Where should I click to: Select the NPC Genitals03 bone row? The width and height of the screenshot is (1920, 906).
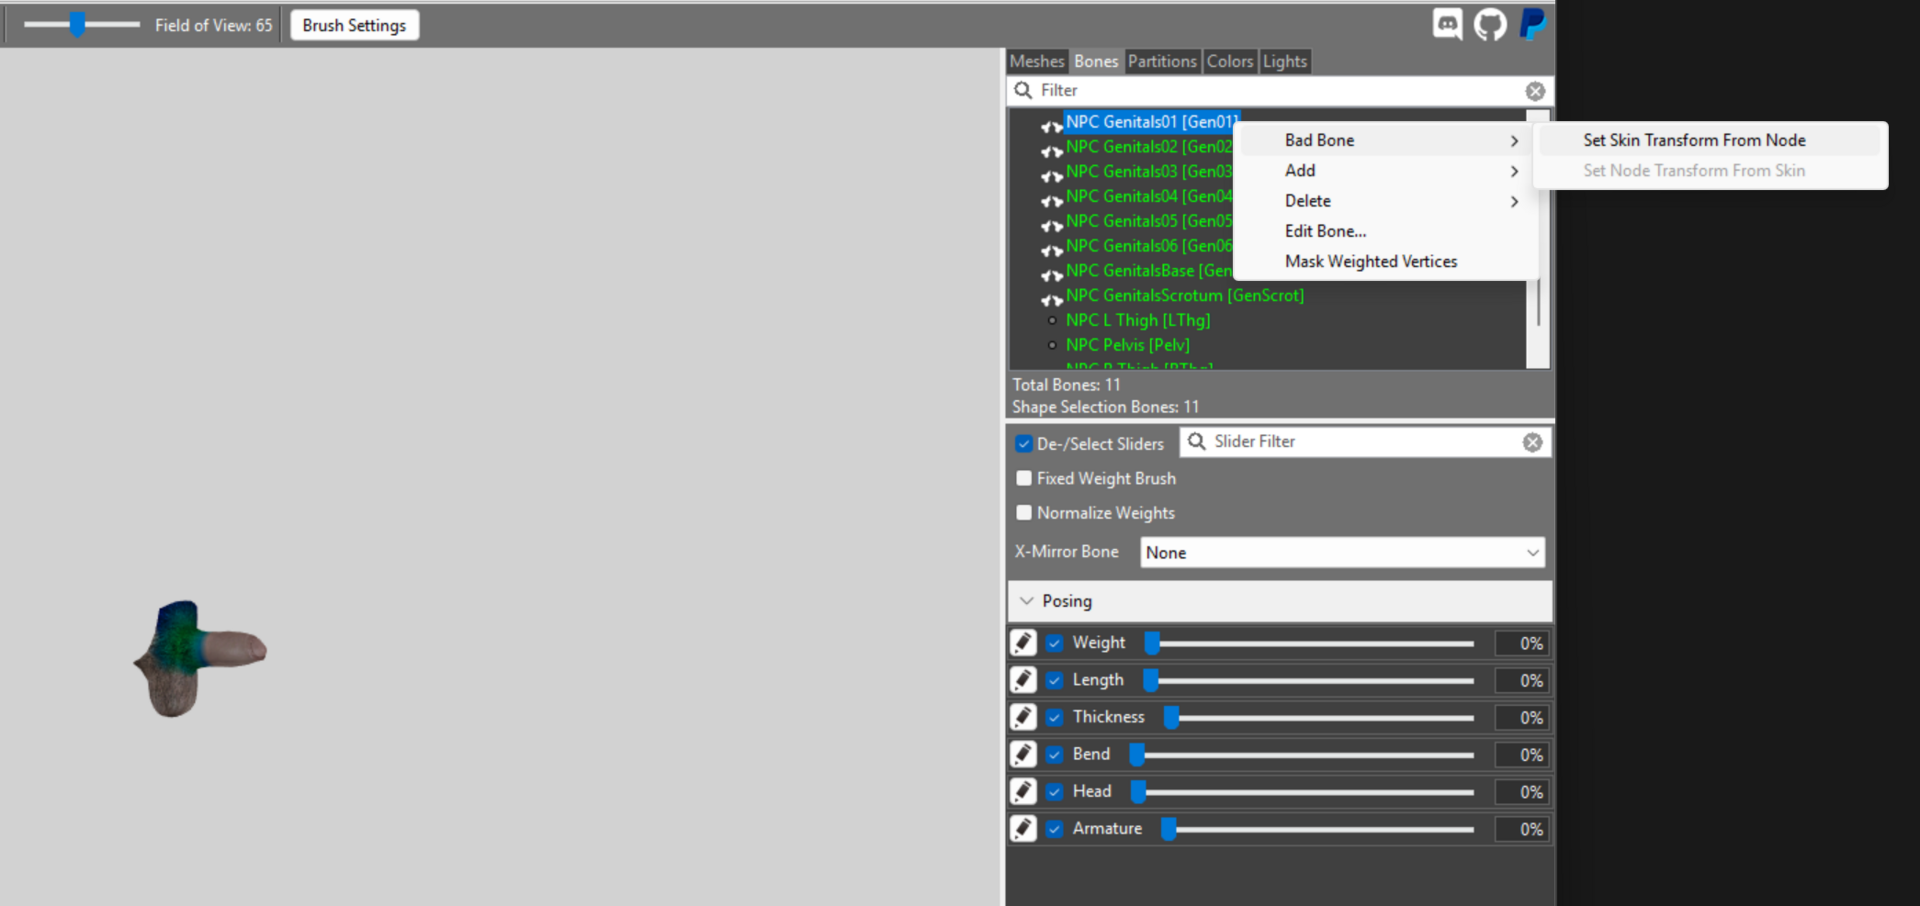tap(1148, 171)
